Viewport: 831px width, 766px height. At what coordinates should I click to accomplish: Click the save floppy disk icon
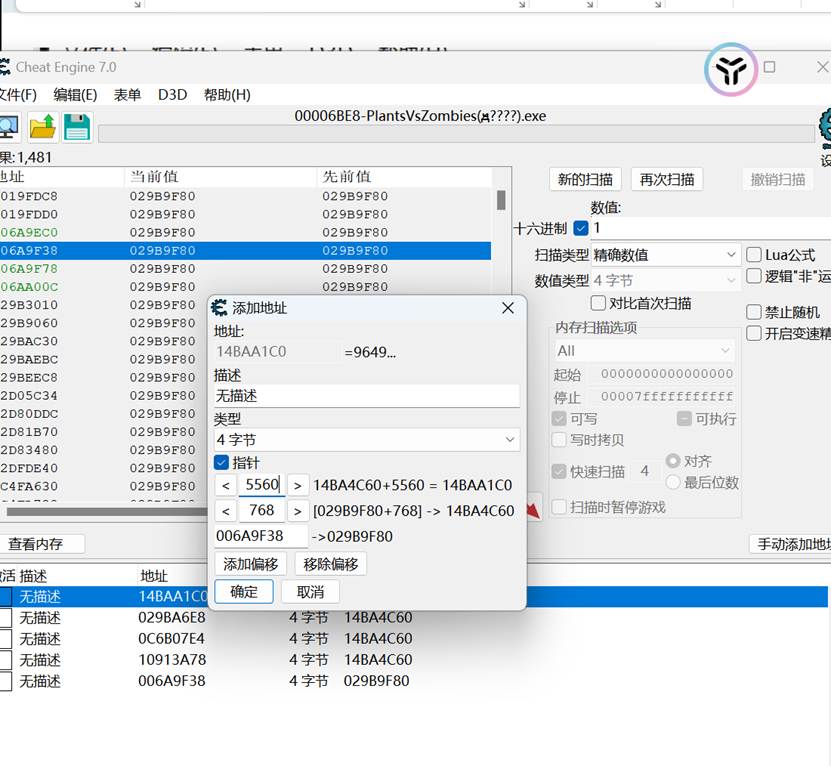tap(77, 127)
